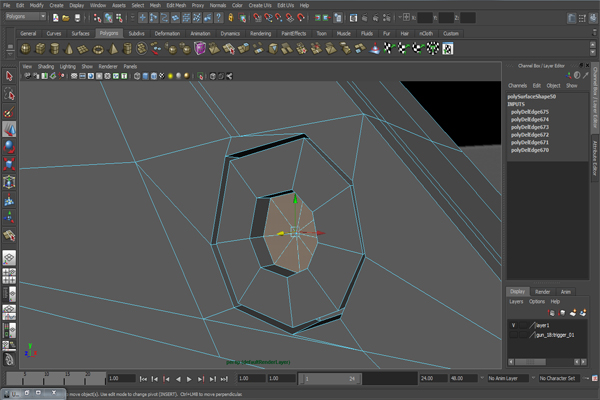Screen dimensions: 600x400
Task: Create a polygon cylinder from the shelf
Action: (x=55, y=49)
